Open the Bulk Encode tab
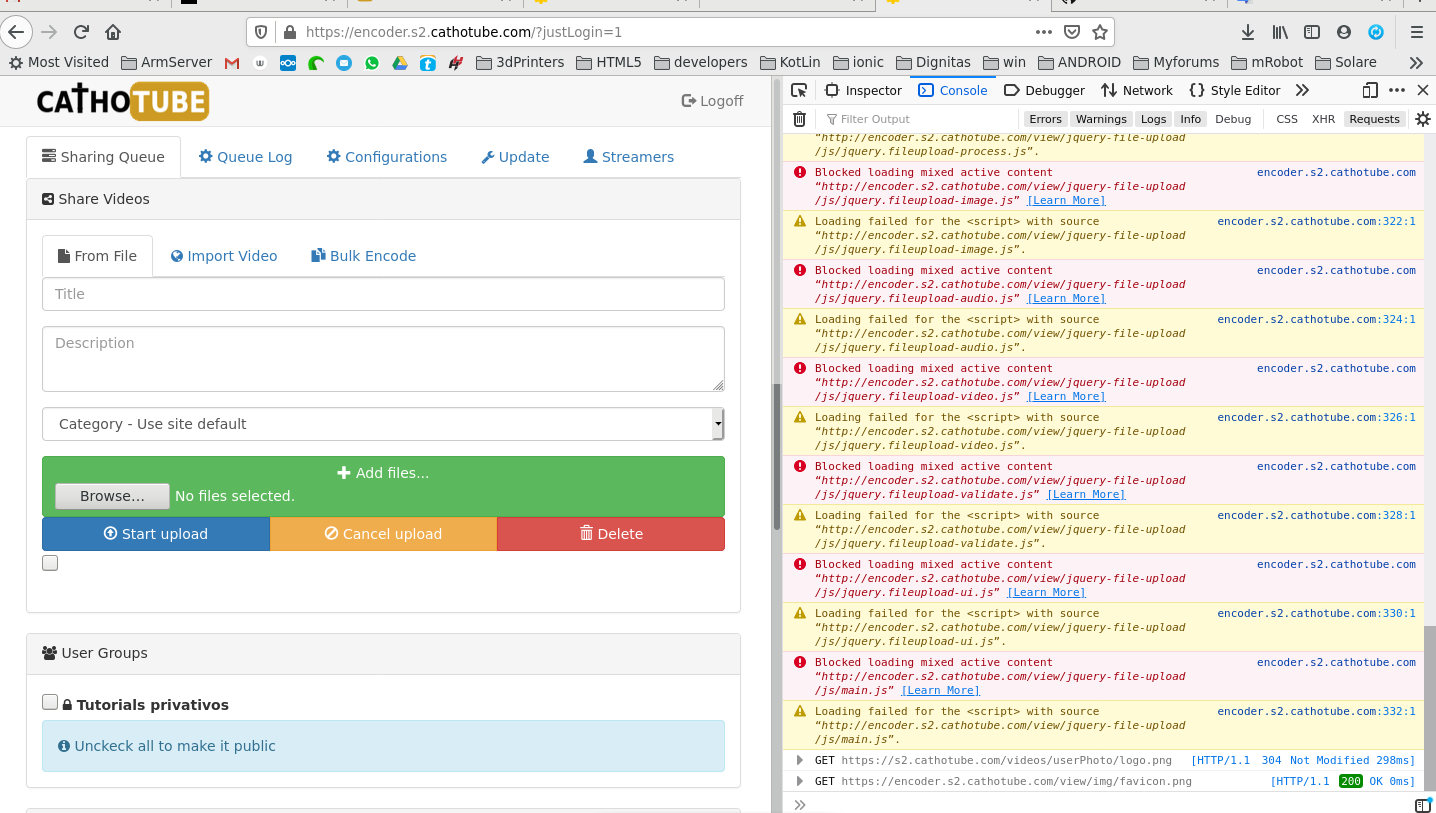The height and width of the screenshot is (813, 1436). [x=363, y=255]
